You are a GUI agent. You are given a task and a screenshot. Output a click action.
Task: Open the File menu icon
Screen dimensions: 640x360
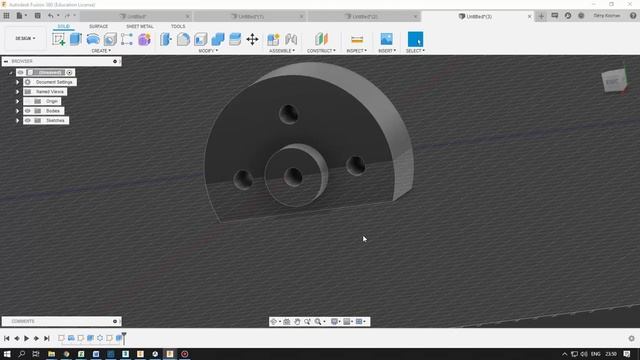(20, 16)
